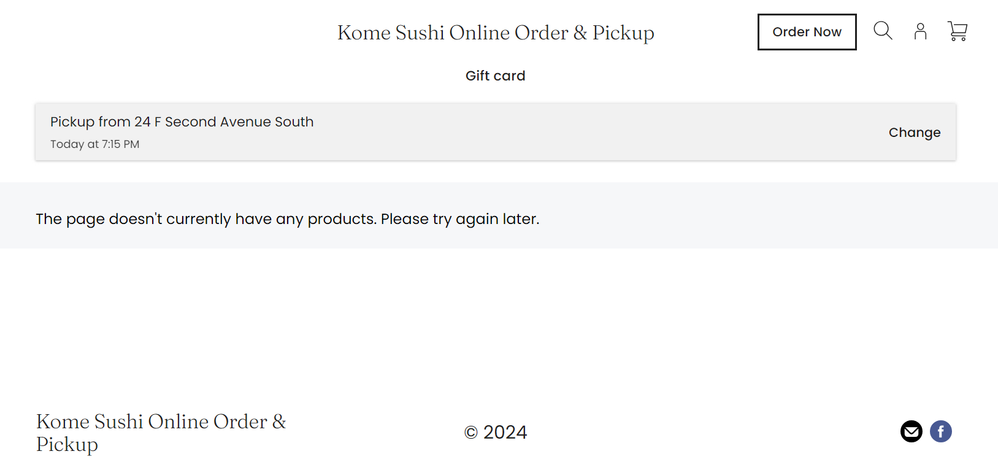Open the shopping cart icon
The height and width of the screenshot is (475, 998).
(957, 31)
